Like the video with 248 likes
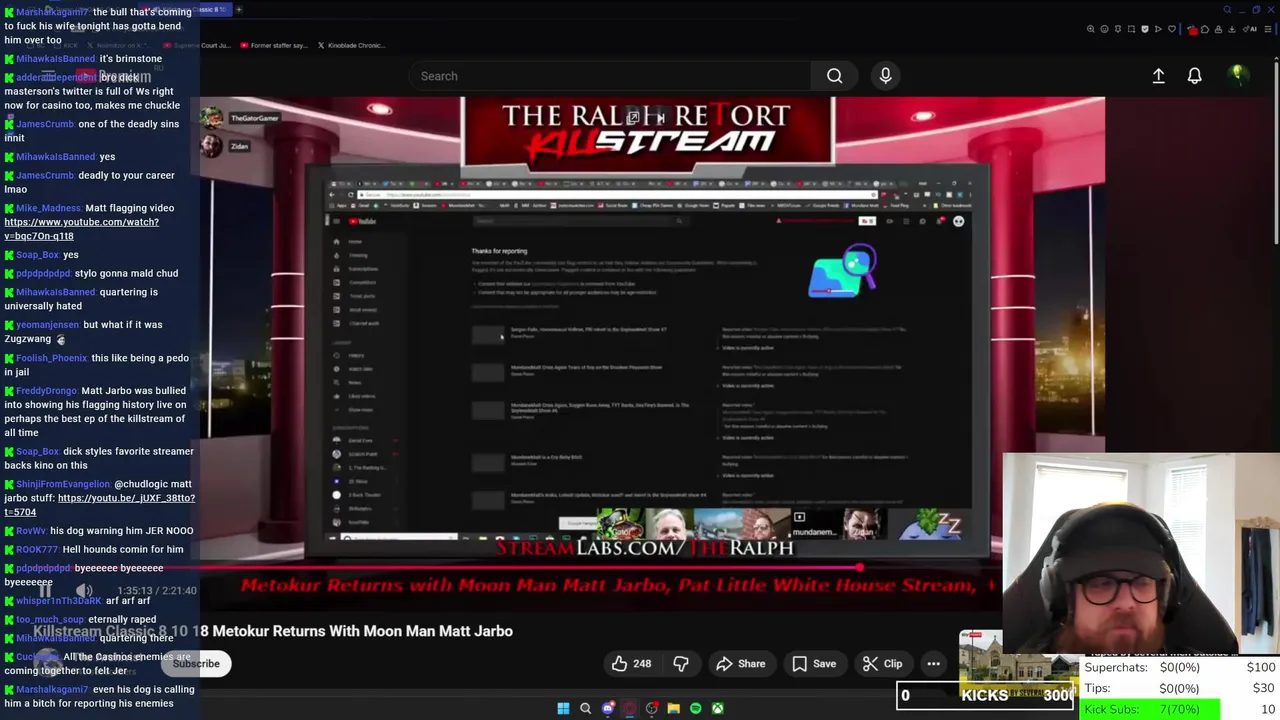The width and height of the screenshot is (1280, 720). pos(631,664)
